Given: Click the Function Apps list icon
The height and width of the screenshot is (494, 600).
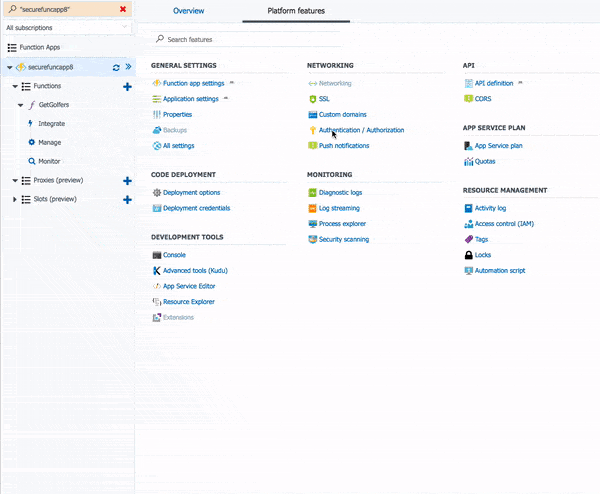Looking at the screenshot, I should (12, 47).
